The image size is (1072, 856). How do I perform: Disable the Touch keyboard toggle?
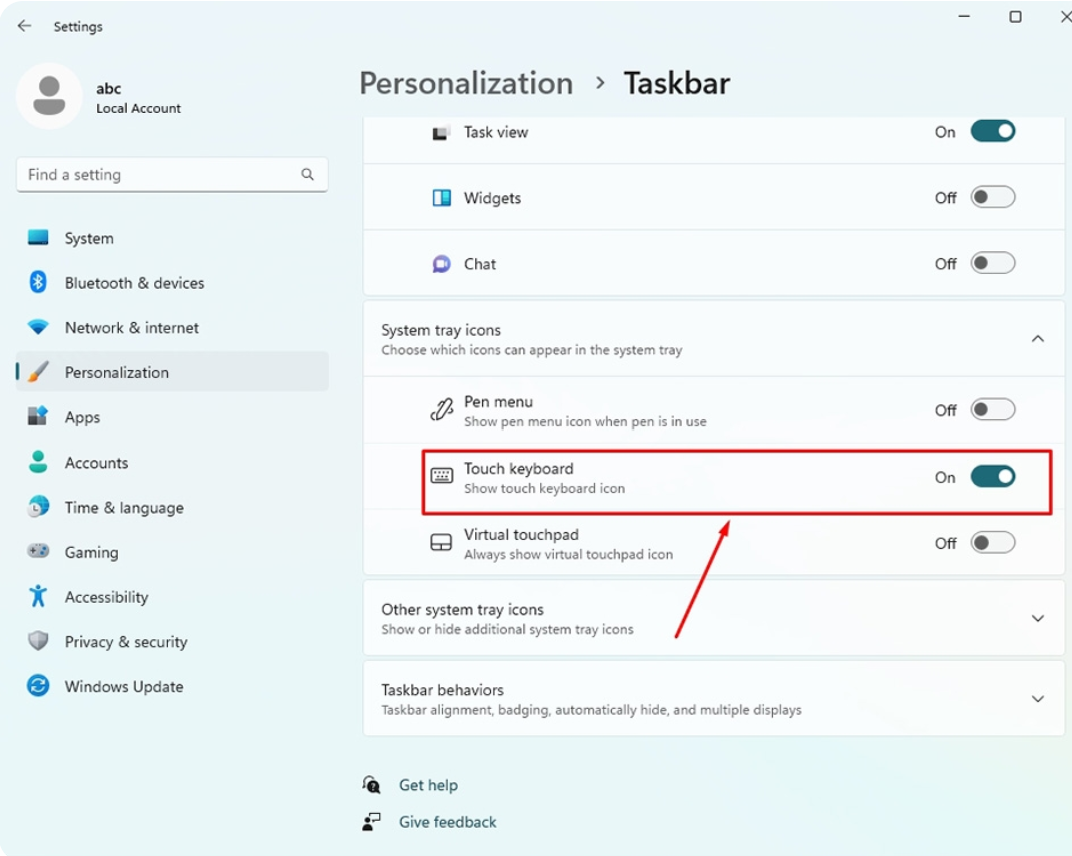coord(992,477)
